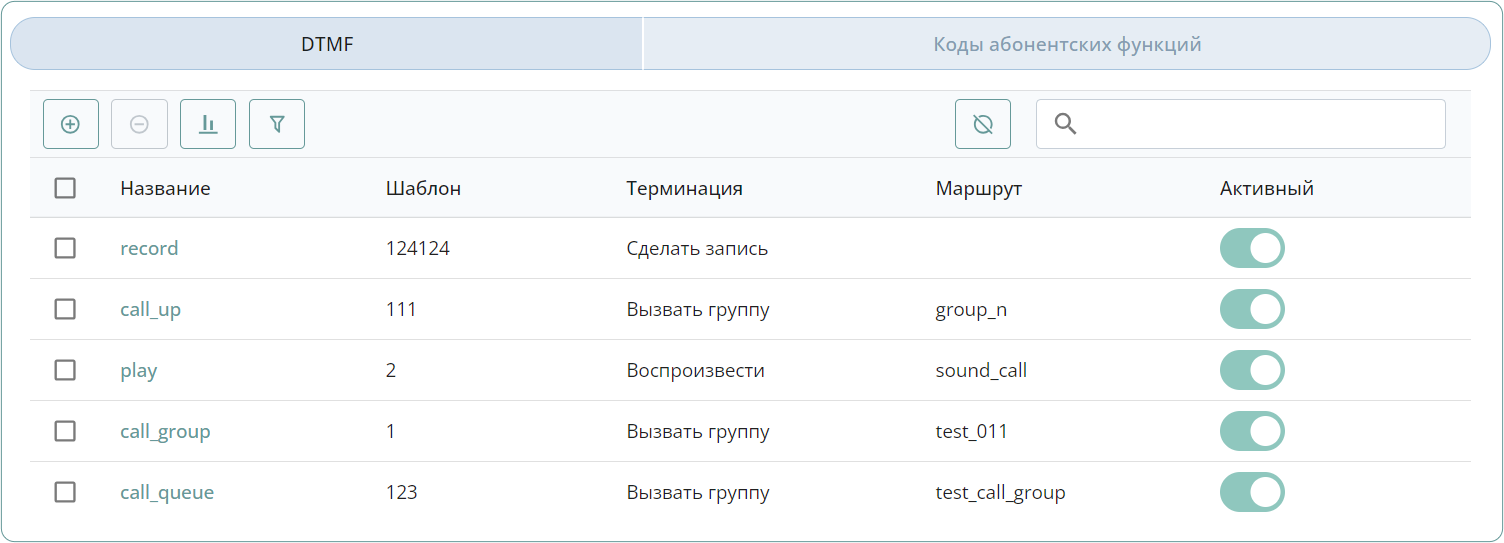
Task: Click the template value 124124
Action: click(x=418, y=248)
